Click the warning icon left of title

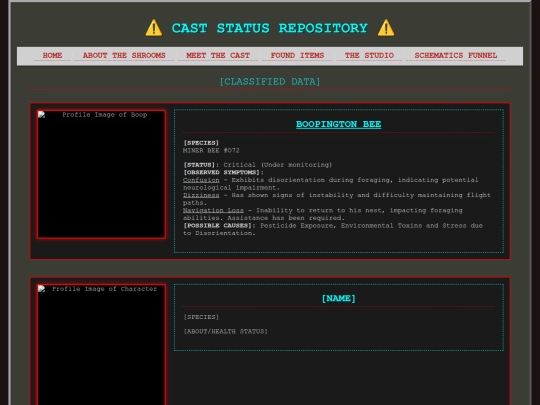pyautogui.click(x=154, y=28)
